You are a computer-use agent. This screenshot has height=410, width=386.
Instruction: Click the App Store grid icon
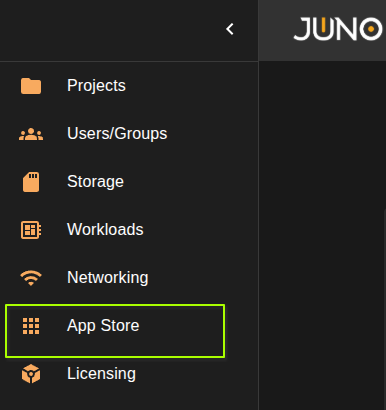click(x=31, y=326)
